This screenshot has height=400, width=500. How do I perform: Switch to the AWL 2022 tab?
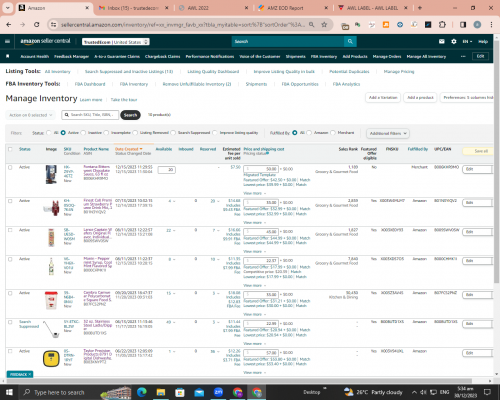[213, 8]
